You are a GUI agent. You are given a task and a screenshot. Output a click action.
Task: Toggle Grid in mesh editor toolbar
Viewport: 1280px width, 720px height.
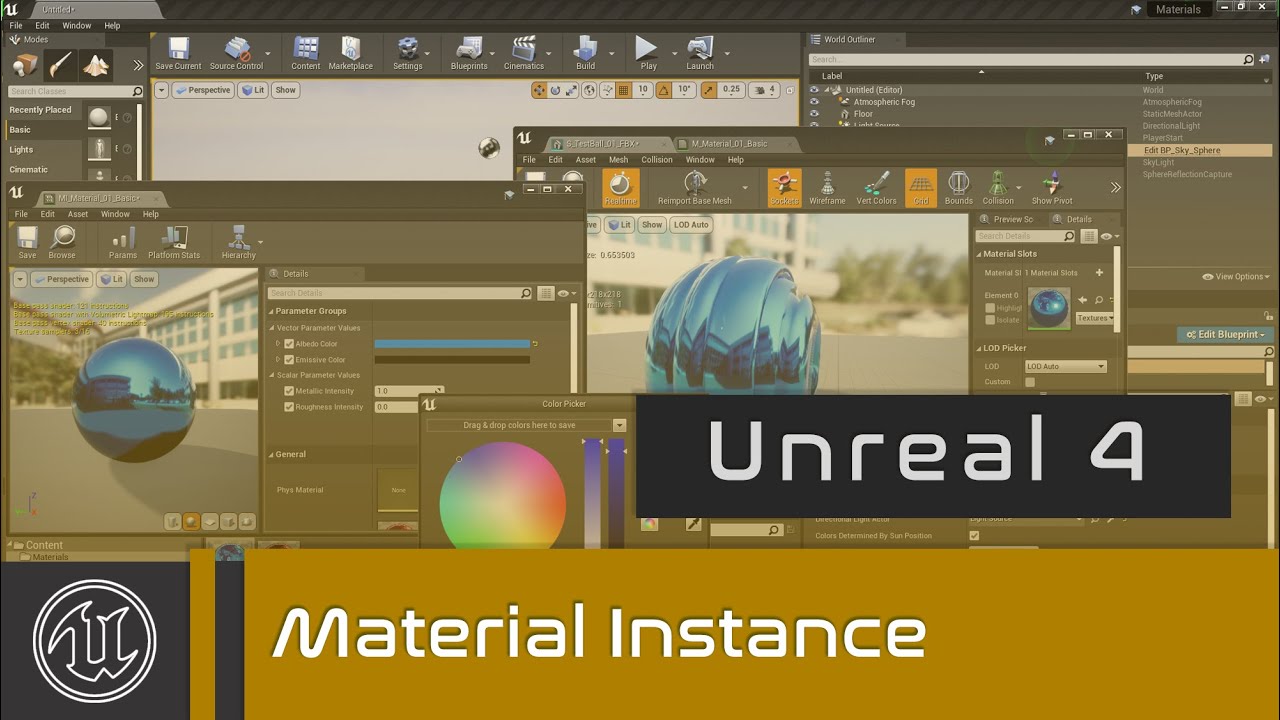point(921,188)
